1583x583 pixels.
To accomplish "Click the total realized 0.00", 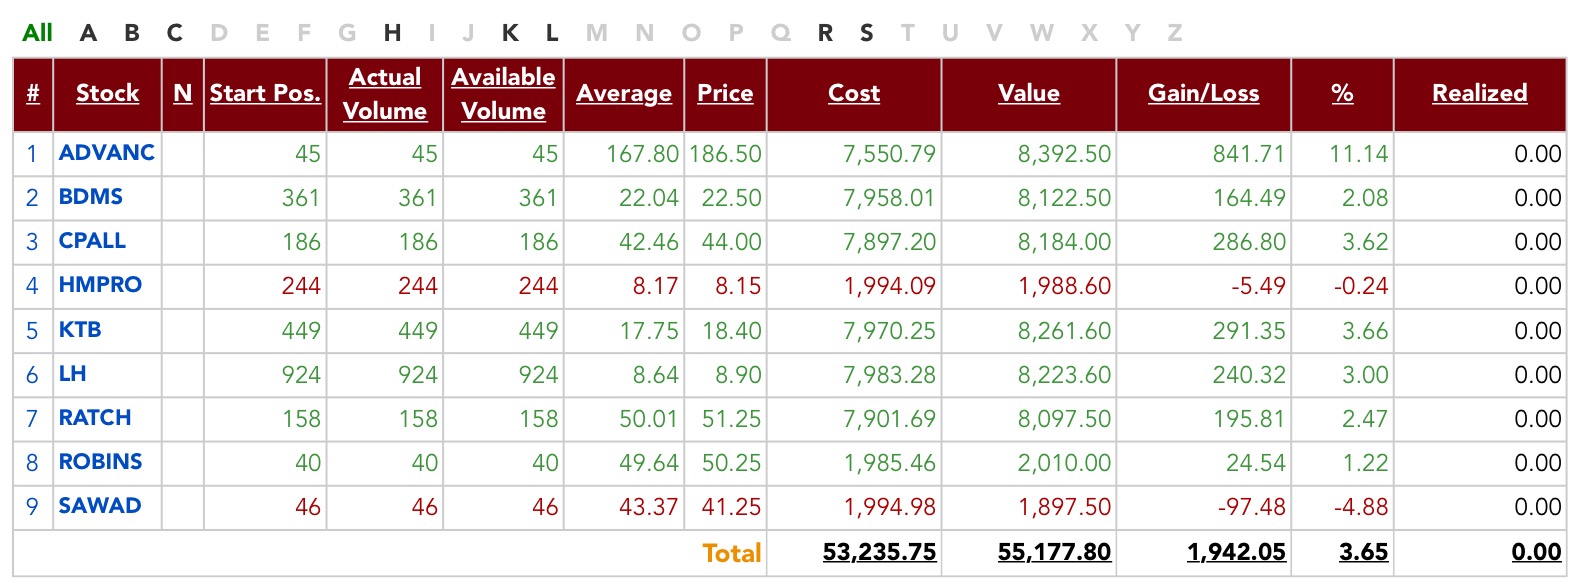I will pos(1537,552).
